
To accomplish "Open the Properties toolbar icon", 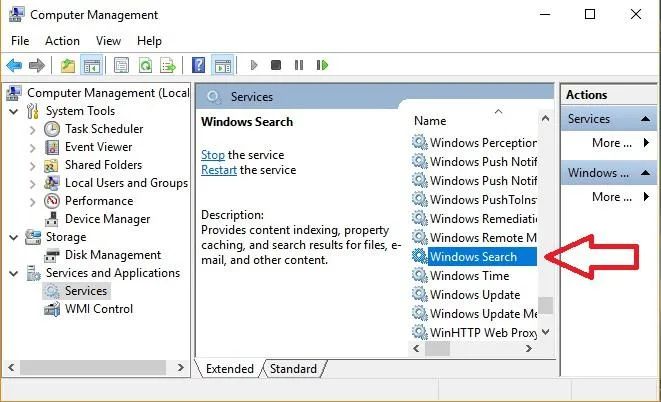I will click(121, 65).
